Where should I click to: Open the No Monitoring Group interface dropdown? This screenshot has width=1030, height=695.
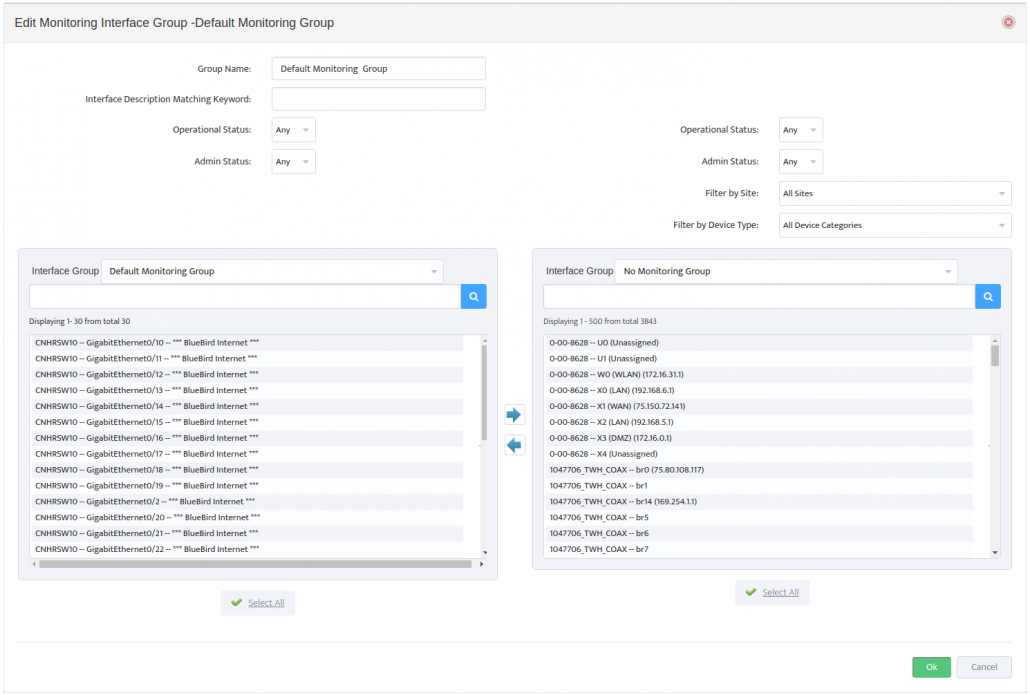pyautogui.click(x=786, y=271)
